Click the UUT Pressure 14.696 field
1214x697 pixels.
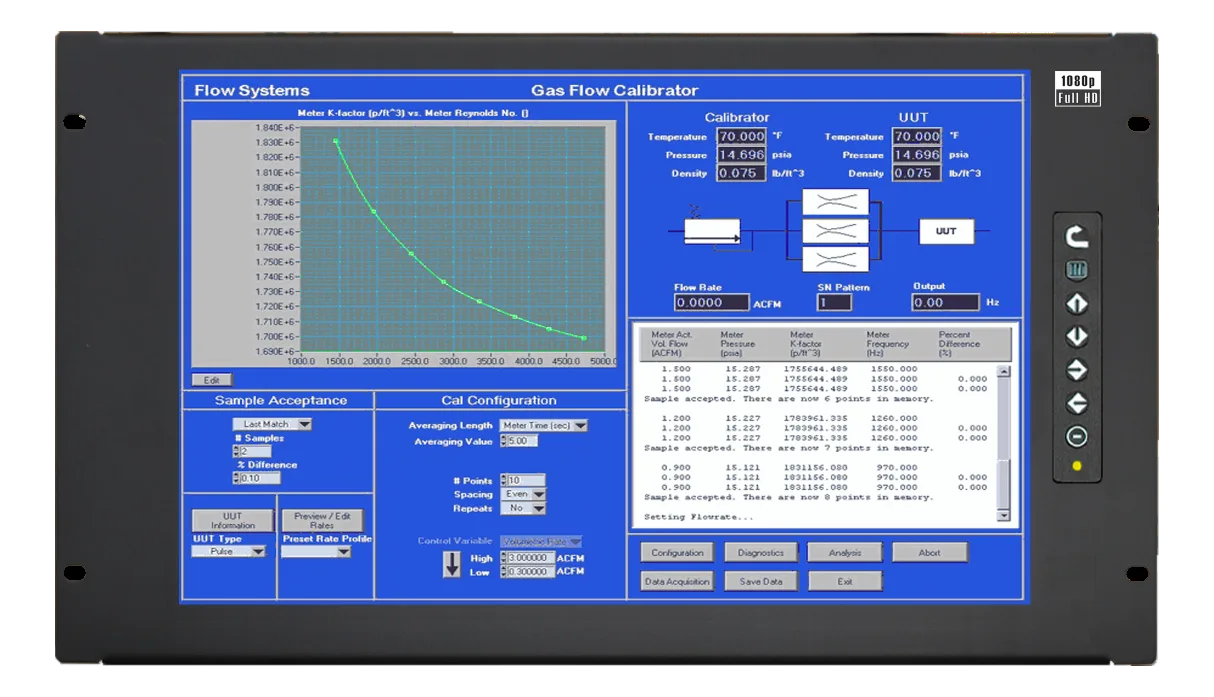point(918,155)
